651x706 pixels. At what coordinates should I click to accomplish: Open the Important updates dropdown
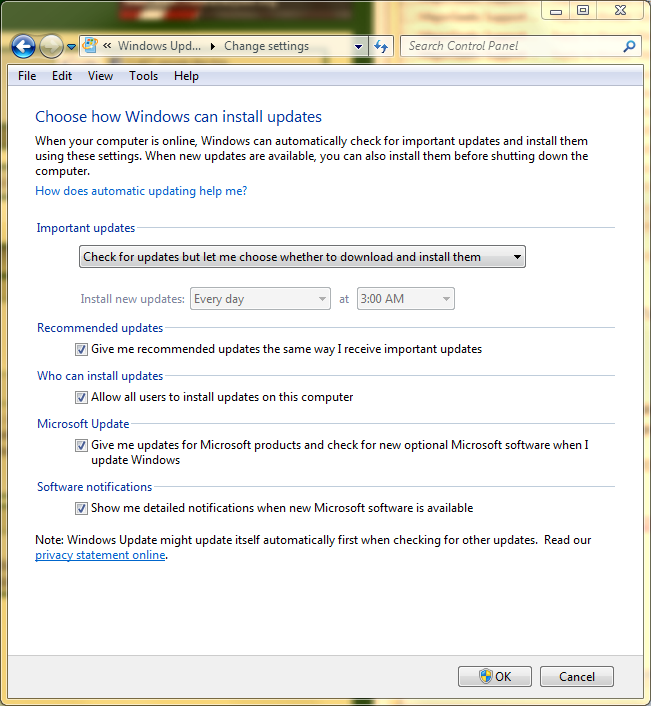[x=302, y=257]
